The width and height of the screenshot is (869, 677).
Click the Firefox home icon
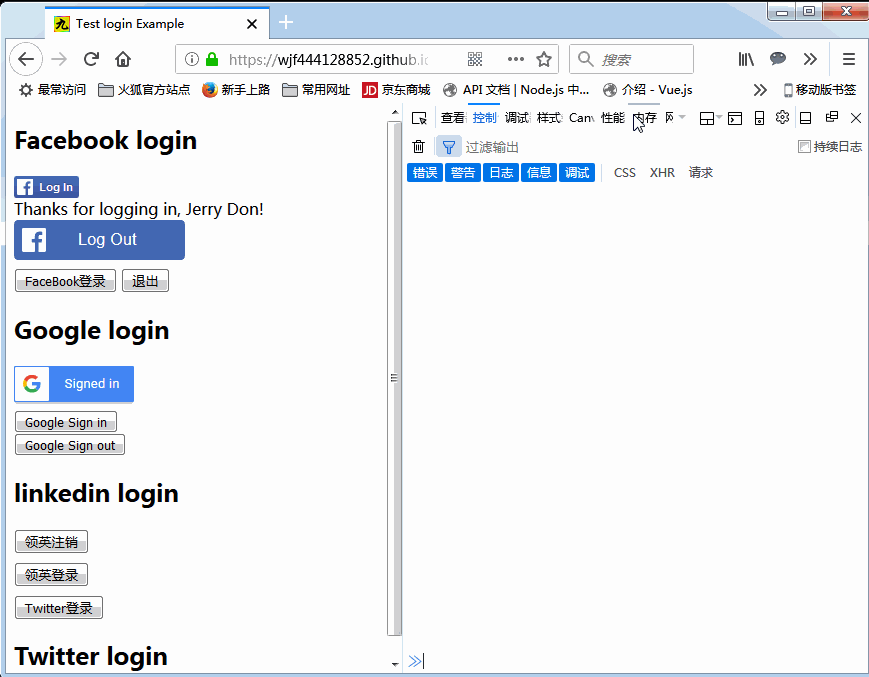coord(122,59)
